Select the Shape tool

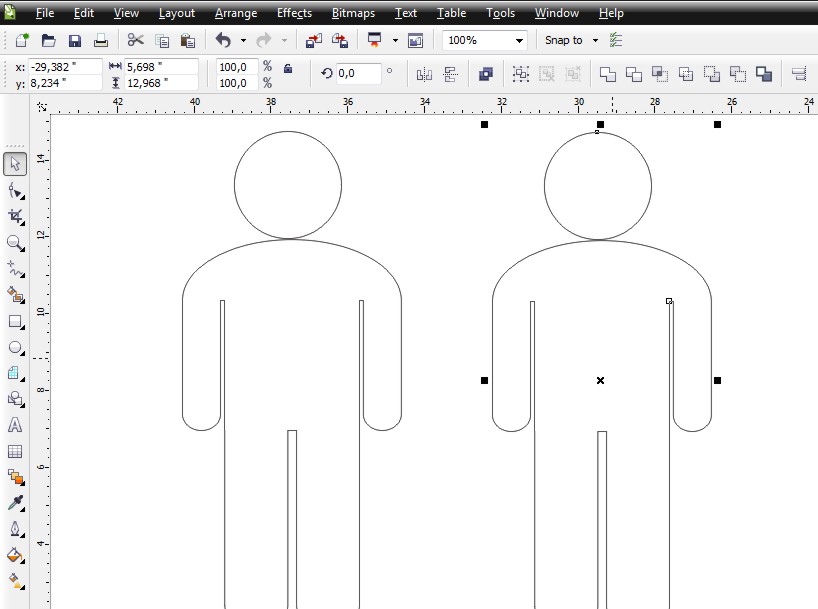point(14,189)
